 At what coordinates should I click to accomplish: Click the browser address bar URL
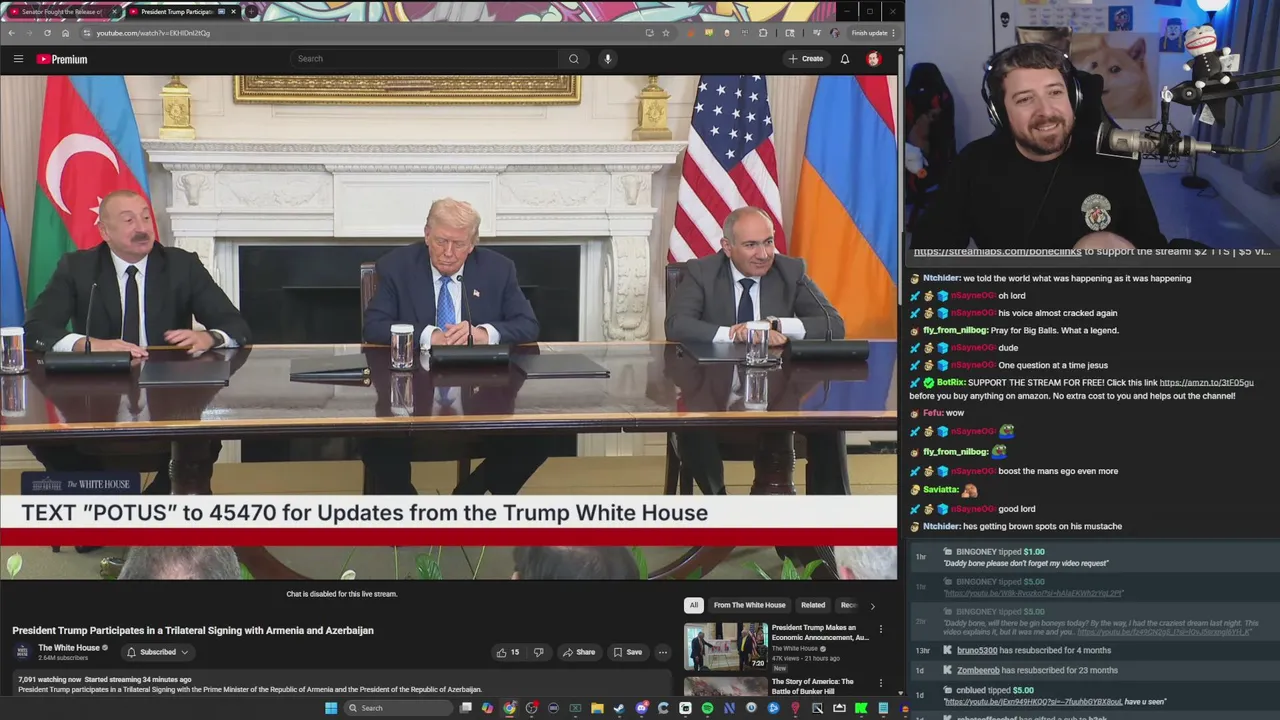click(x=153, y=33)
